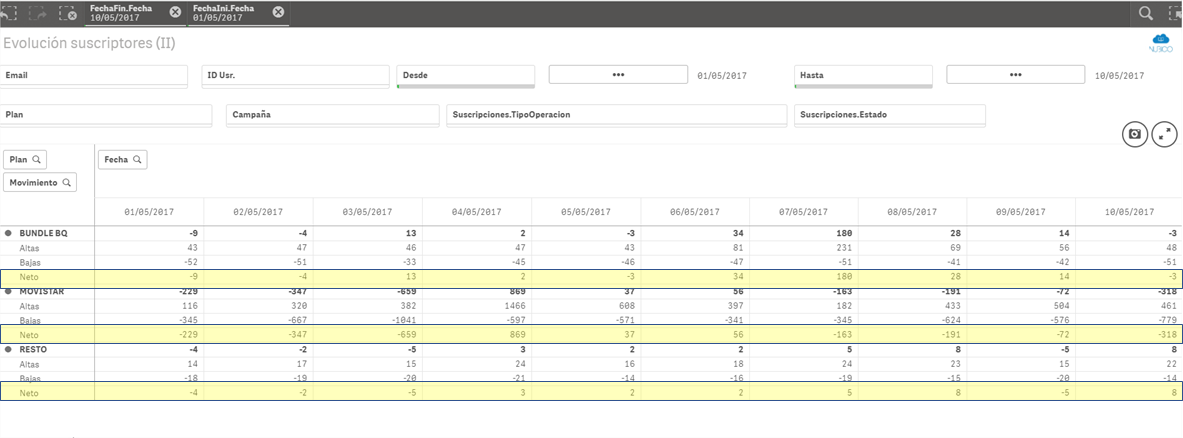Remove the FechaIni.Fecha selection
The width and height of the screenshot is (1183, 438).
[278, 12]
